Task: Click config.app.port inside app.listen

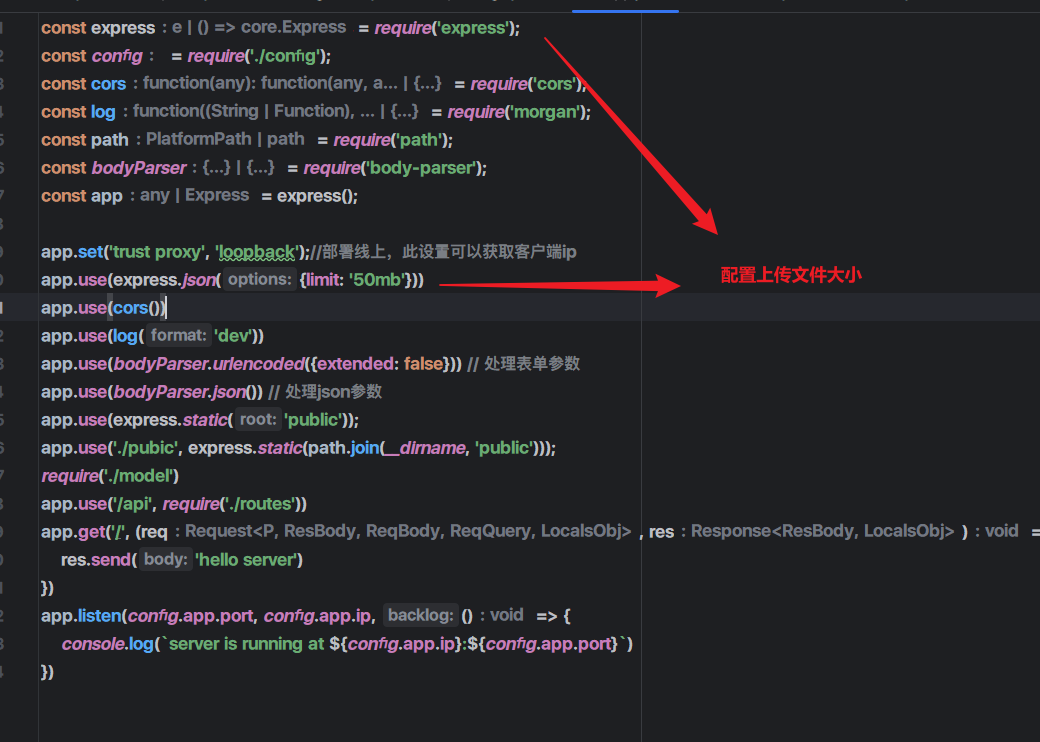Action: point(192,615)
